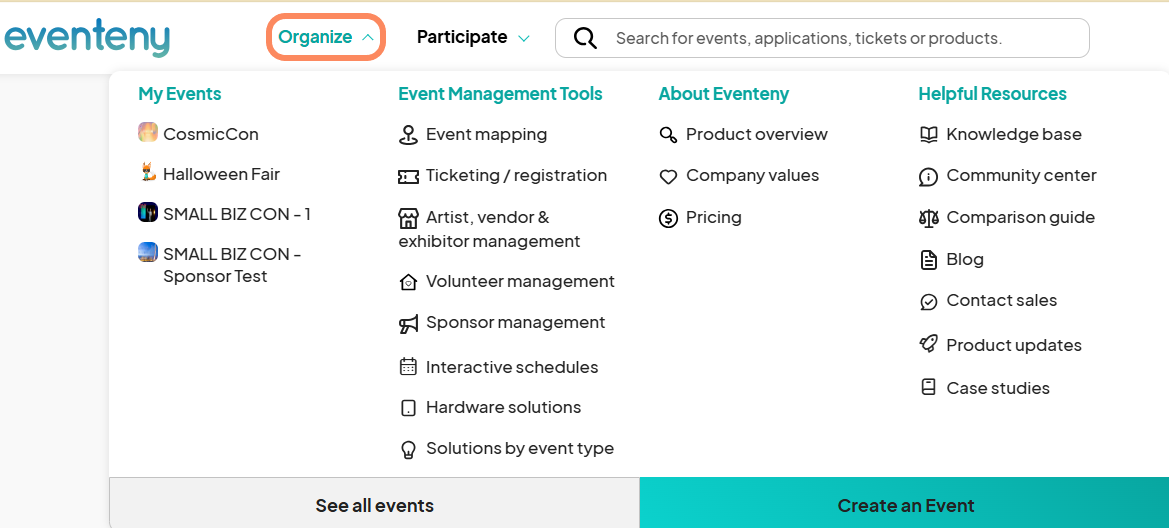The image size is (1169, 528).
Task: Click the megaphone icon beside Sponsor management
Action: point(408,323)
